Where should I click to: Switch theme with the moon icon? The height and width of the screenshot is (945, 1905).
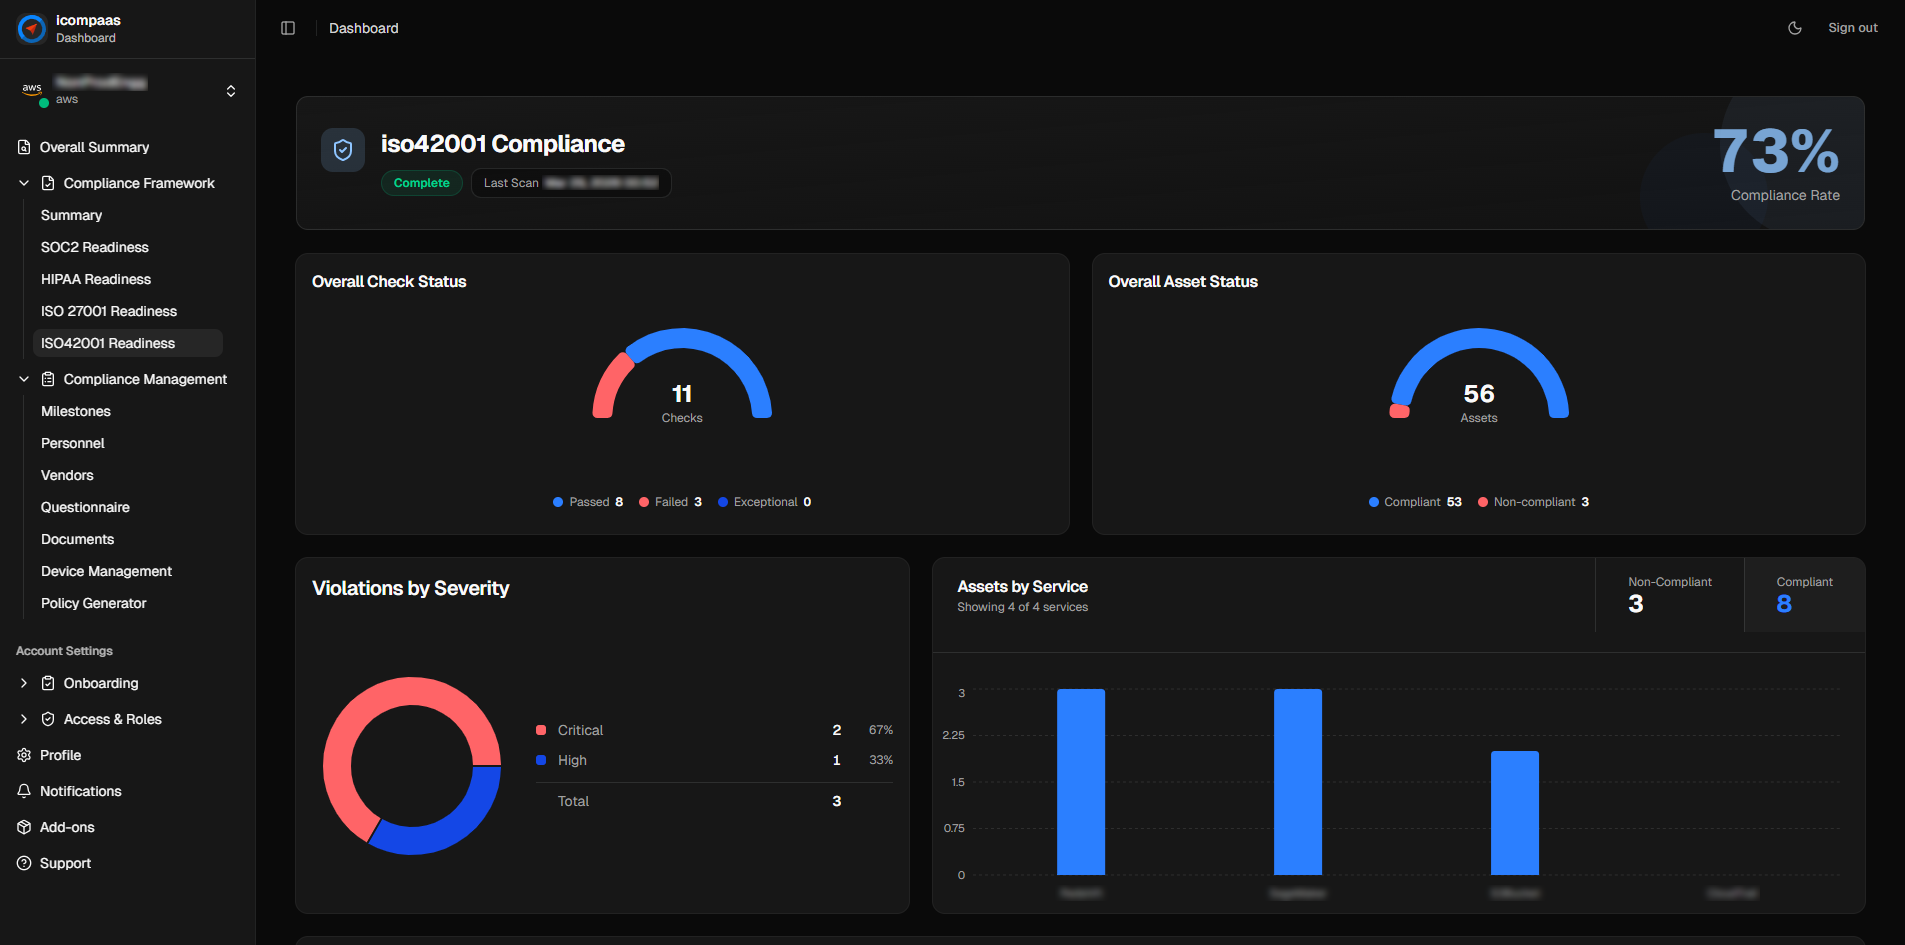pyautogui.click(x=1795, y=28)
